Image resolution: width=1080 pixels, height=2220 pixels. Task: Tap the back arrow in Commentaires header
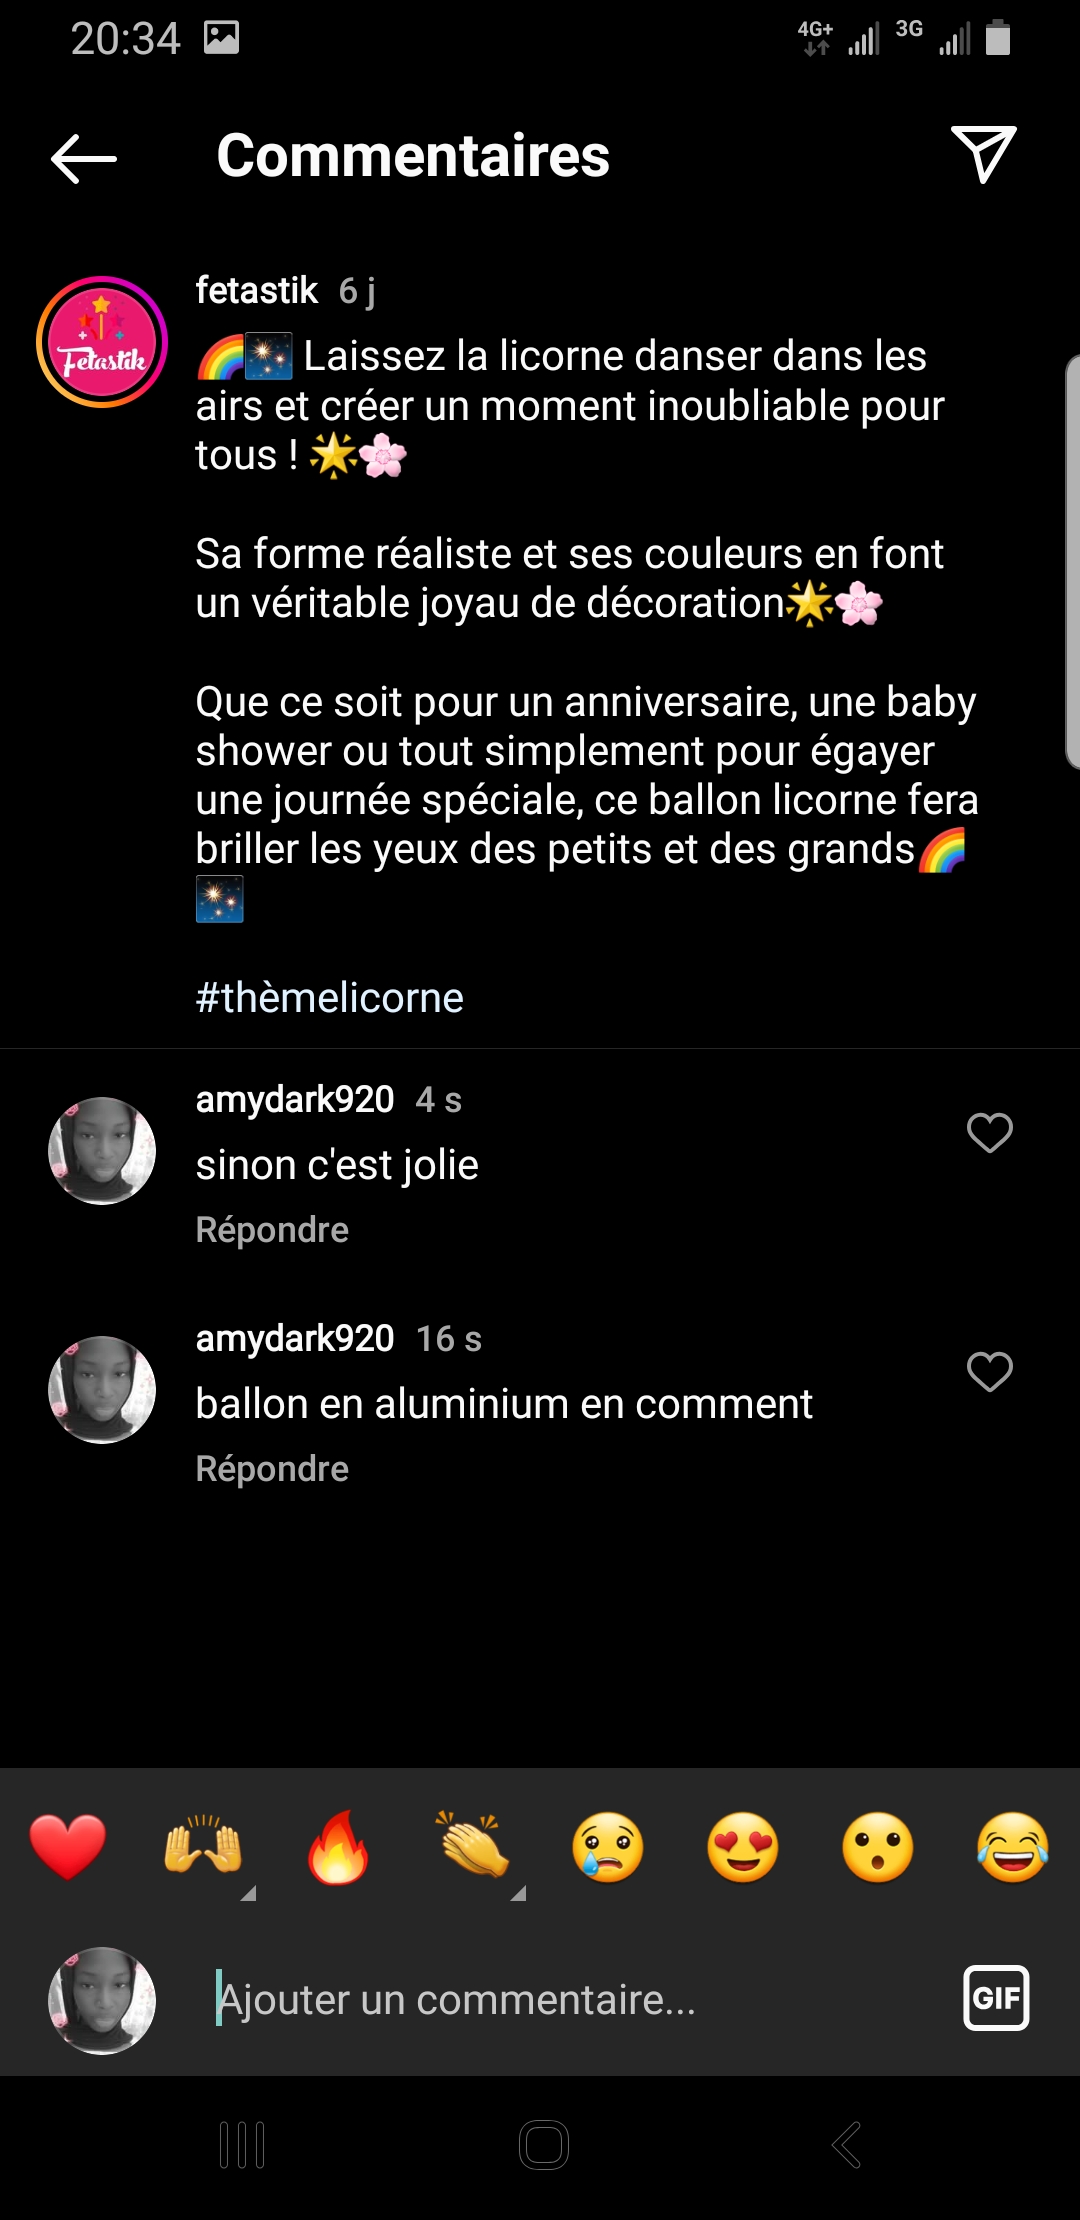click(84, 158)
